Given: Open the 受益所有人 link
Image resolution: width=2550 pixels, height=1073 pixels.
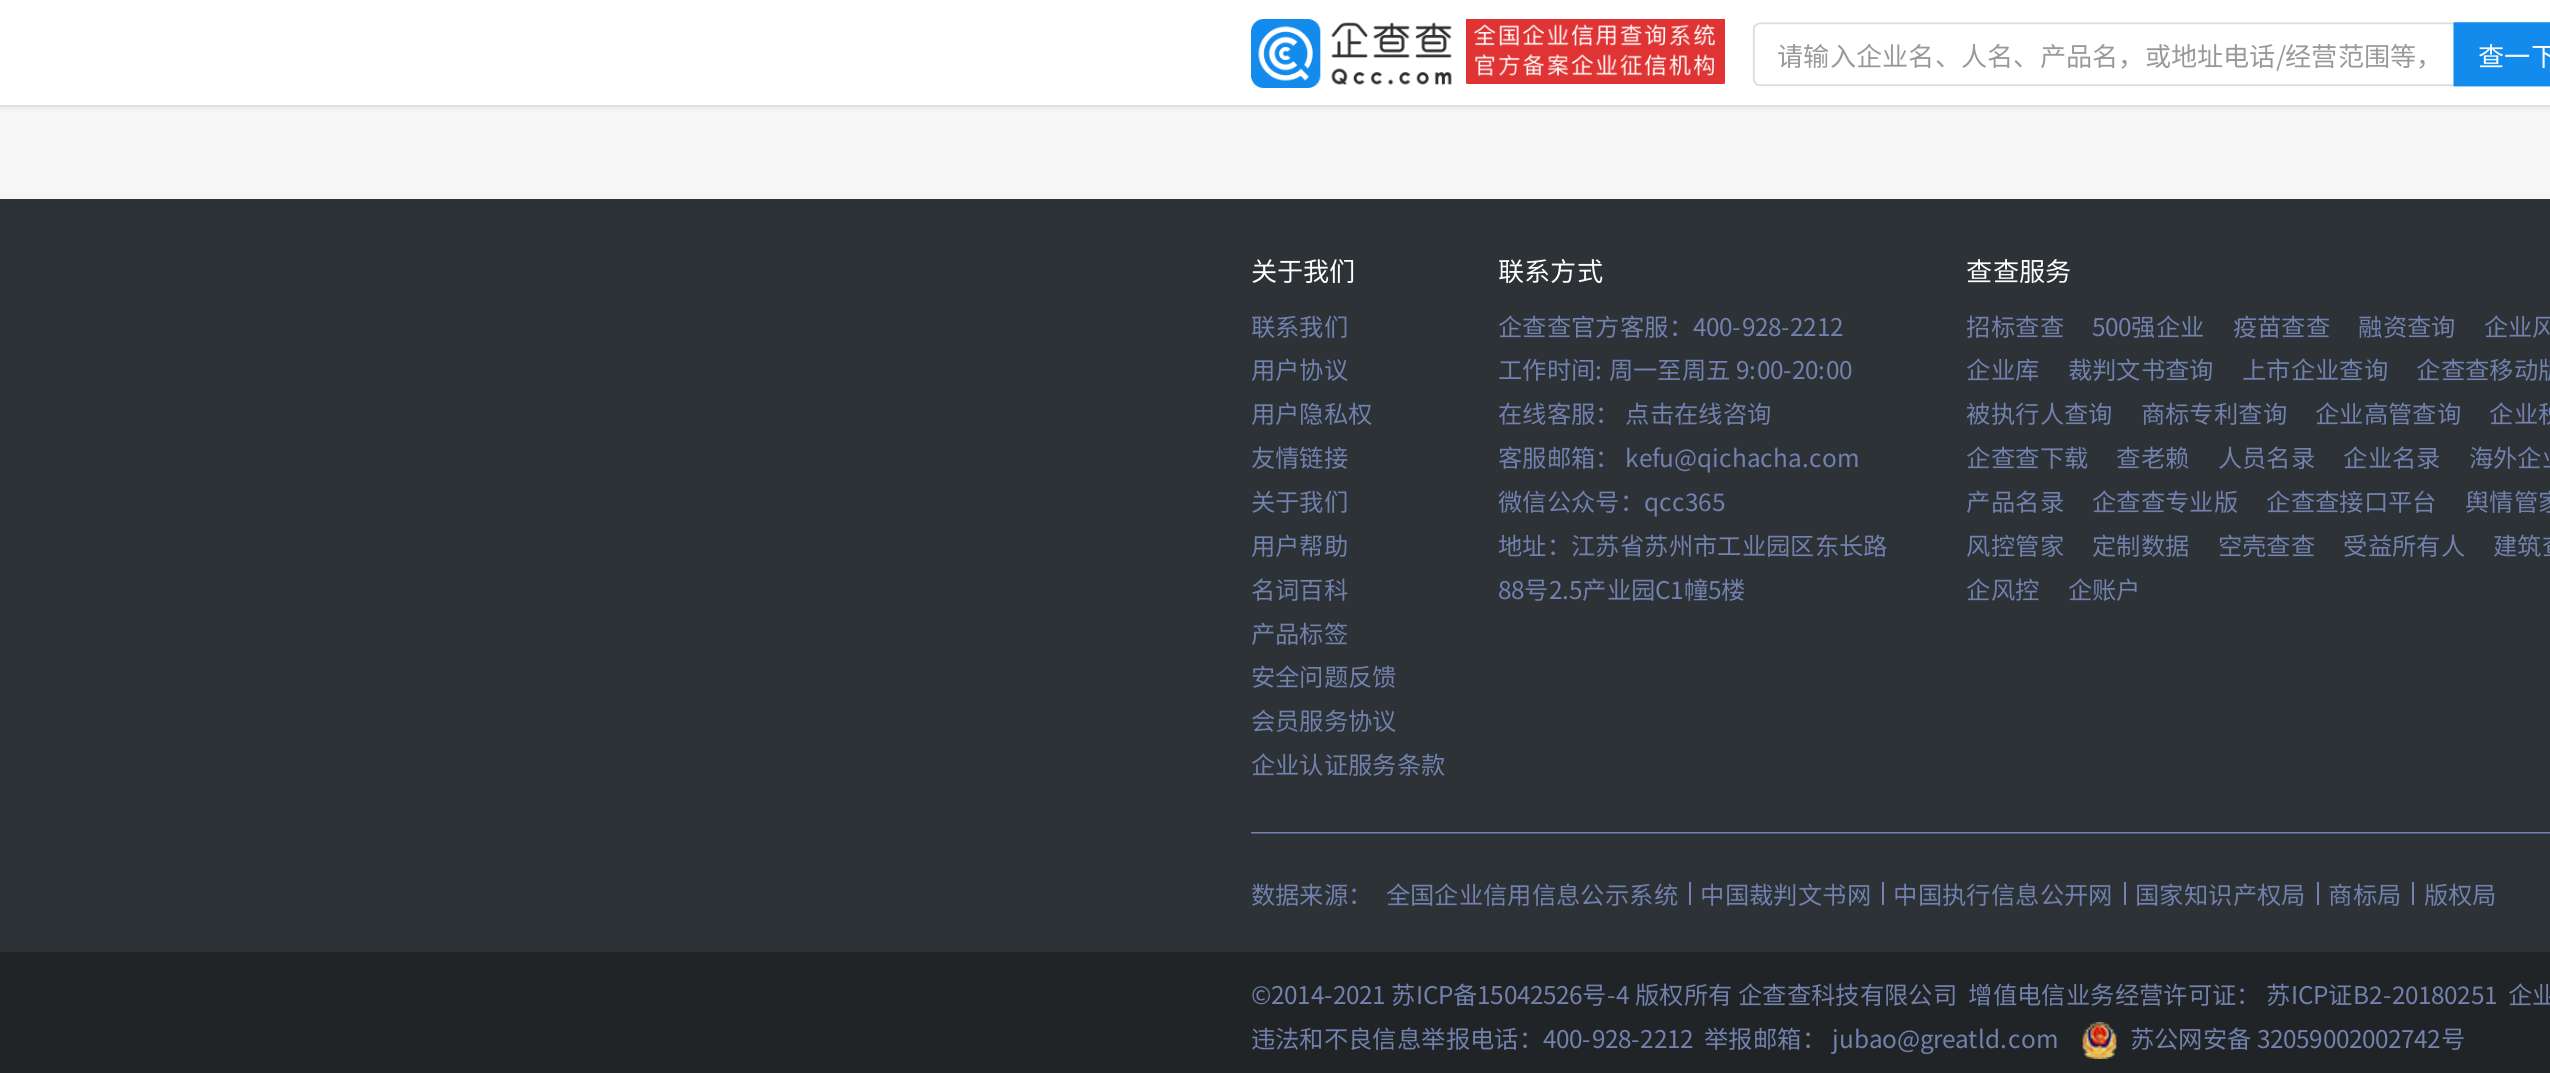Looking at the screenshot, I should pyautogui.click(x=2404, y=546).
